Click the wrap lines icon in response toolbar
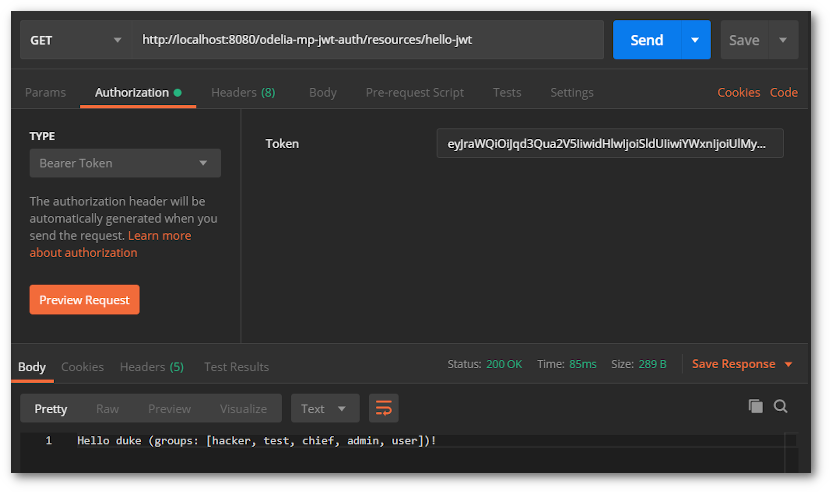This screenshot has width=830, height=492. (x=384, y=408)
